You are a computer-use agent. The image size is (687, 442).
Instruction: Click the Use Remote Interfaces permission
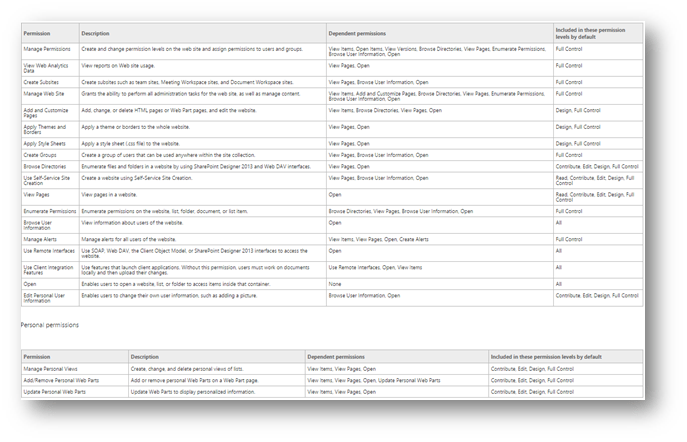(47, 252)
